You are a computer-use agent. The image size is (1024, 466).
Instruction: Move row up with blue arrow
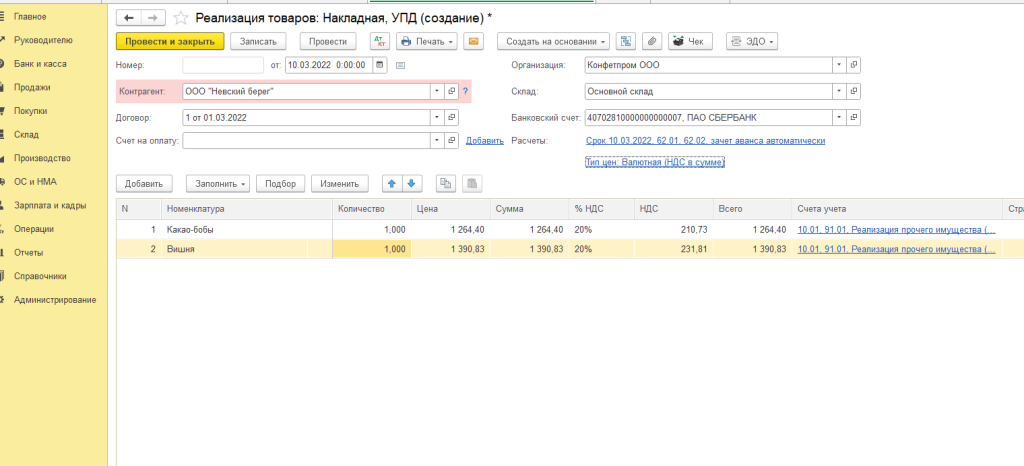pos(392,184)
